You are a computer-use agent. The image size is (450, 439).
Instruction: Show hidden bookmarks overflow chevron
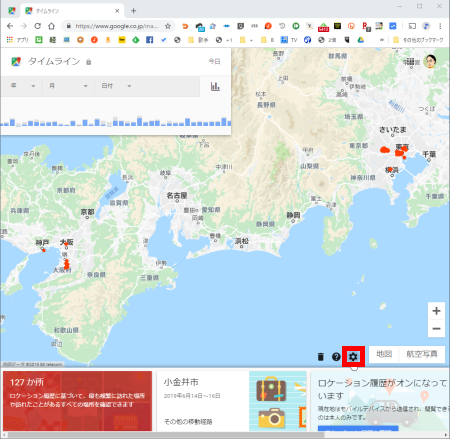click(x=382, y=40)
